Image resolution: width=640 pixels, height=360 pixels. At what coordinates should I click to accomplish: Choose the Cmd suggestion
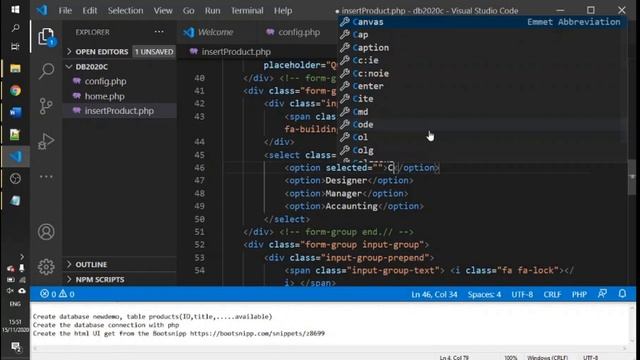pyautogui.click(x=482, y=111)
